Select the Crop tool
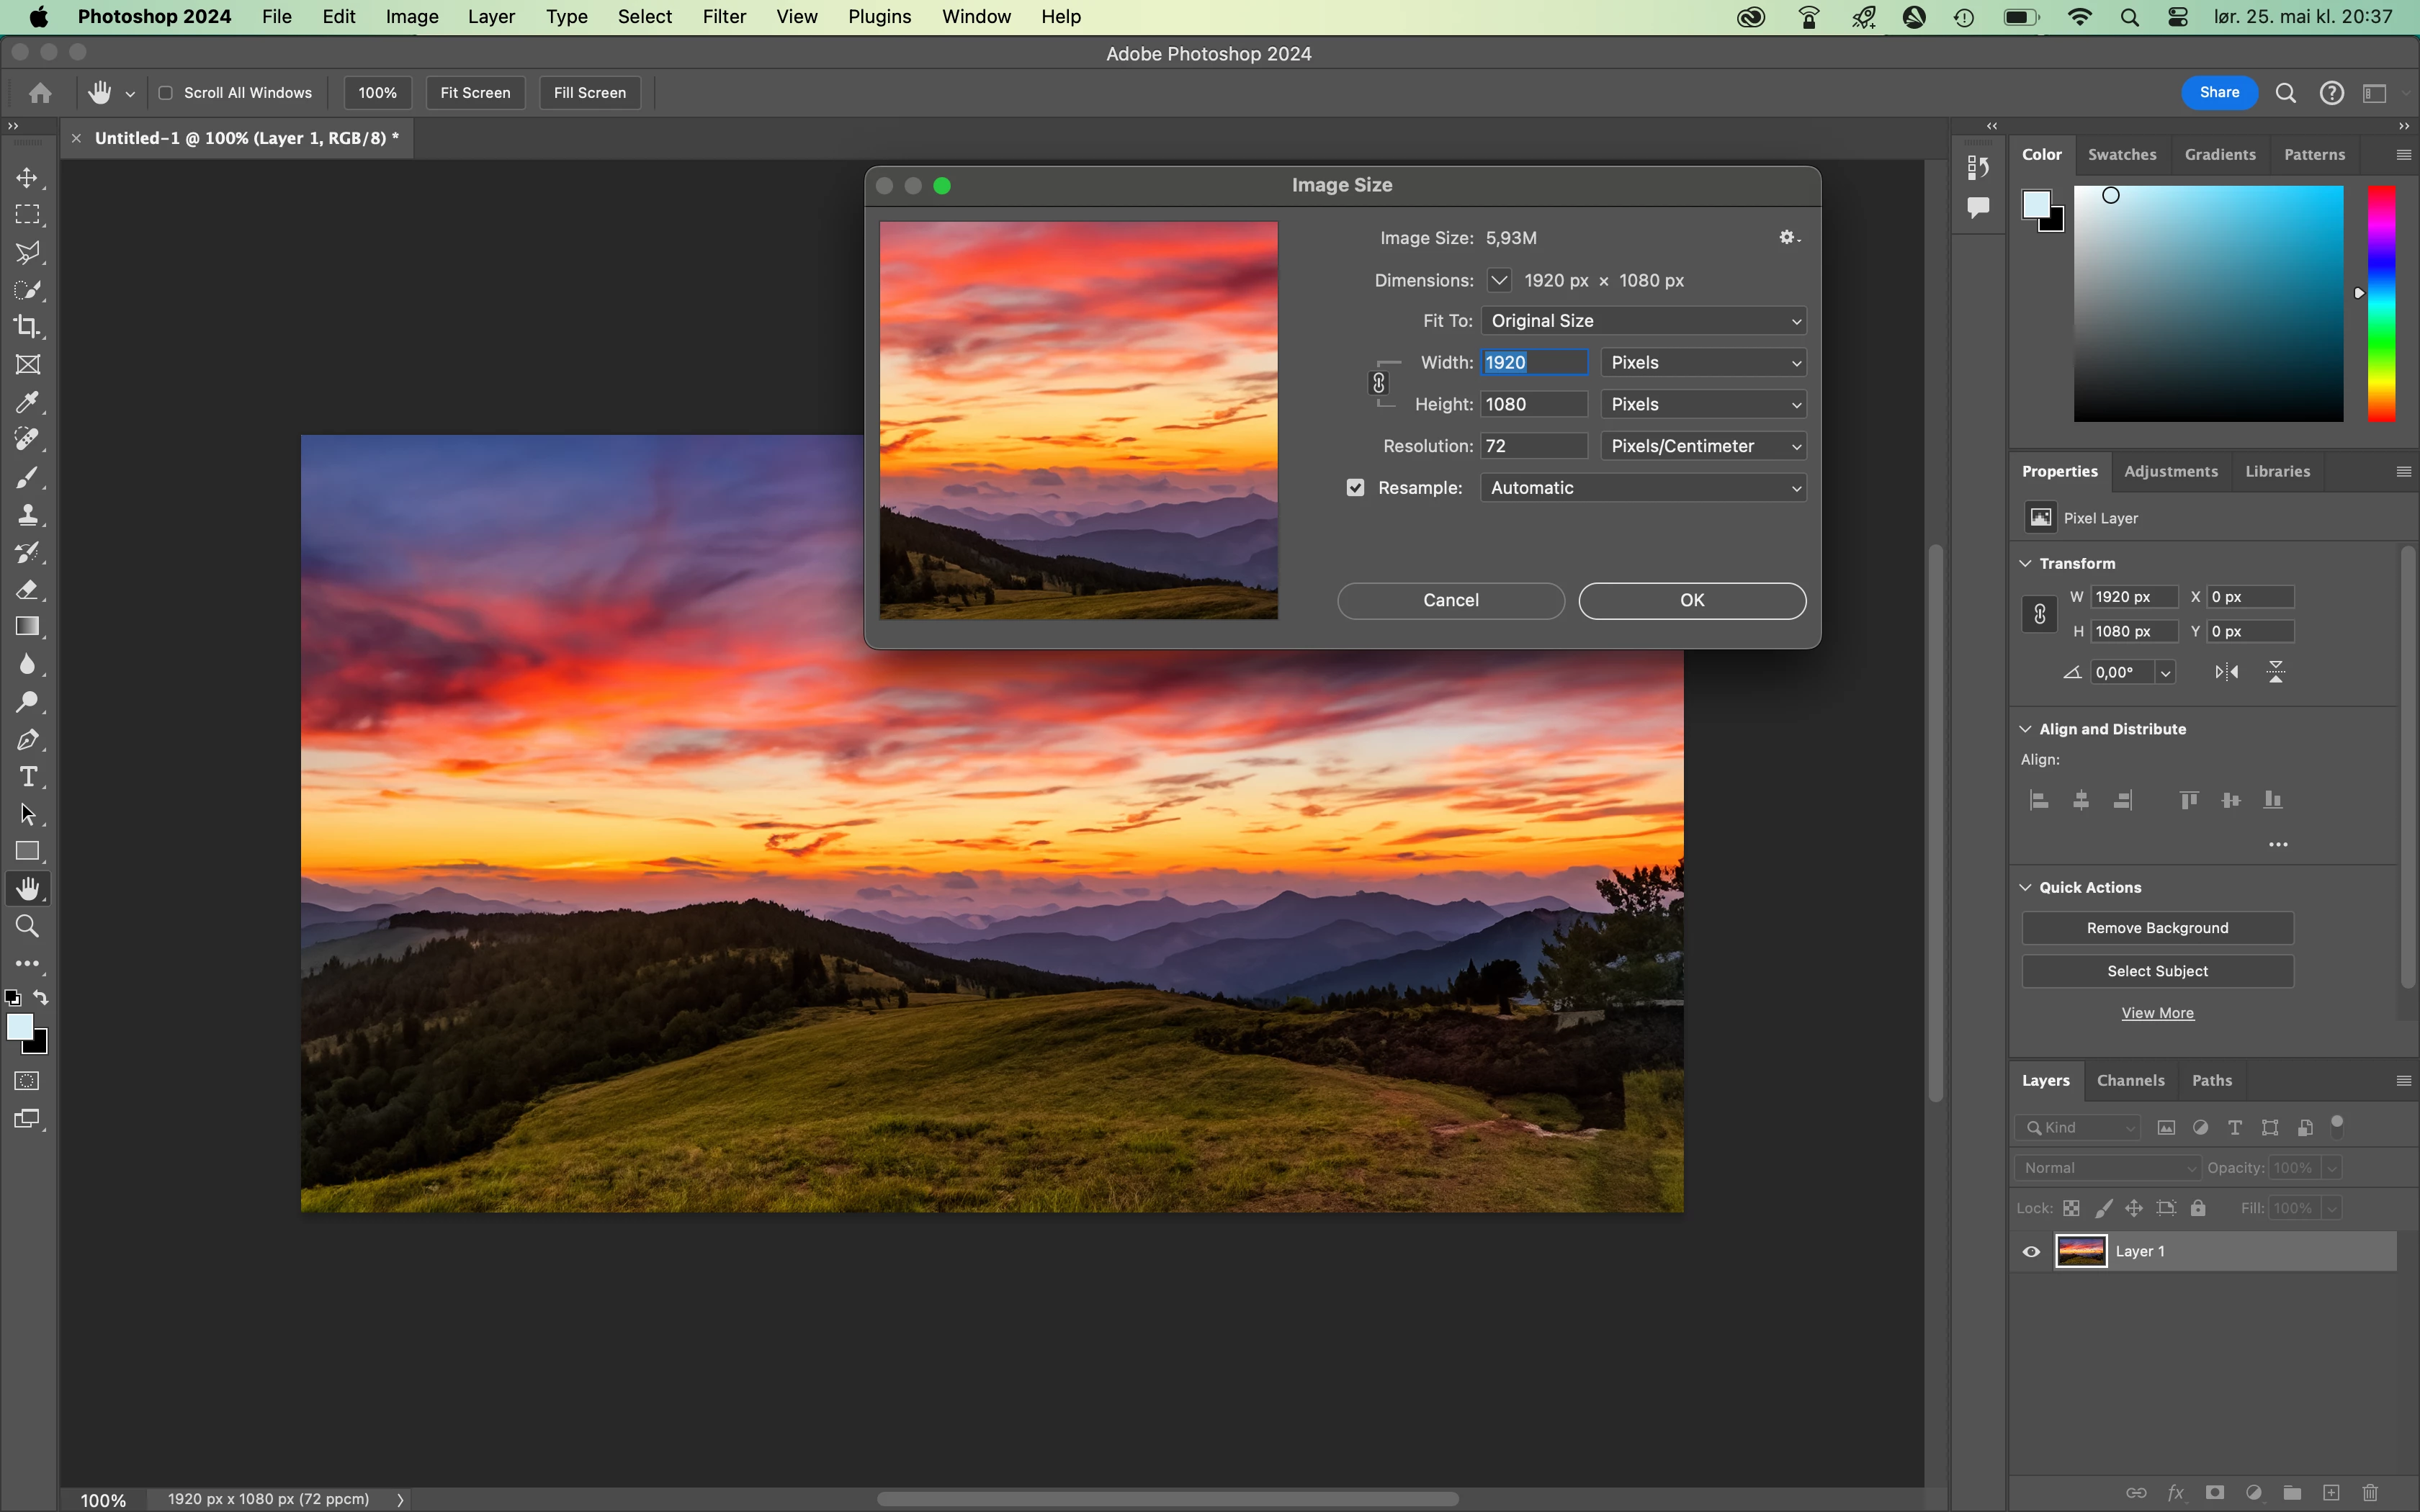2420x1512 pixels. pyautogui.click(x=27, y=327)
